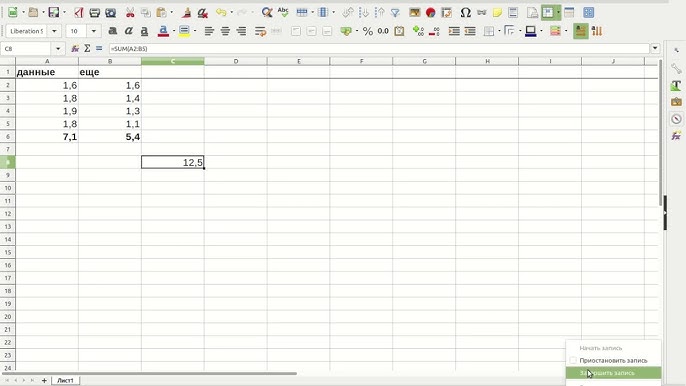Click the New spreadsheet icon
Screen dimensions: 686x386
pos(13,13)
